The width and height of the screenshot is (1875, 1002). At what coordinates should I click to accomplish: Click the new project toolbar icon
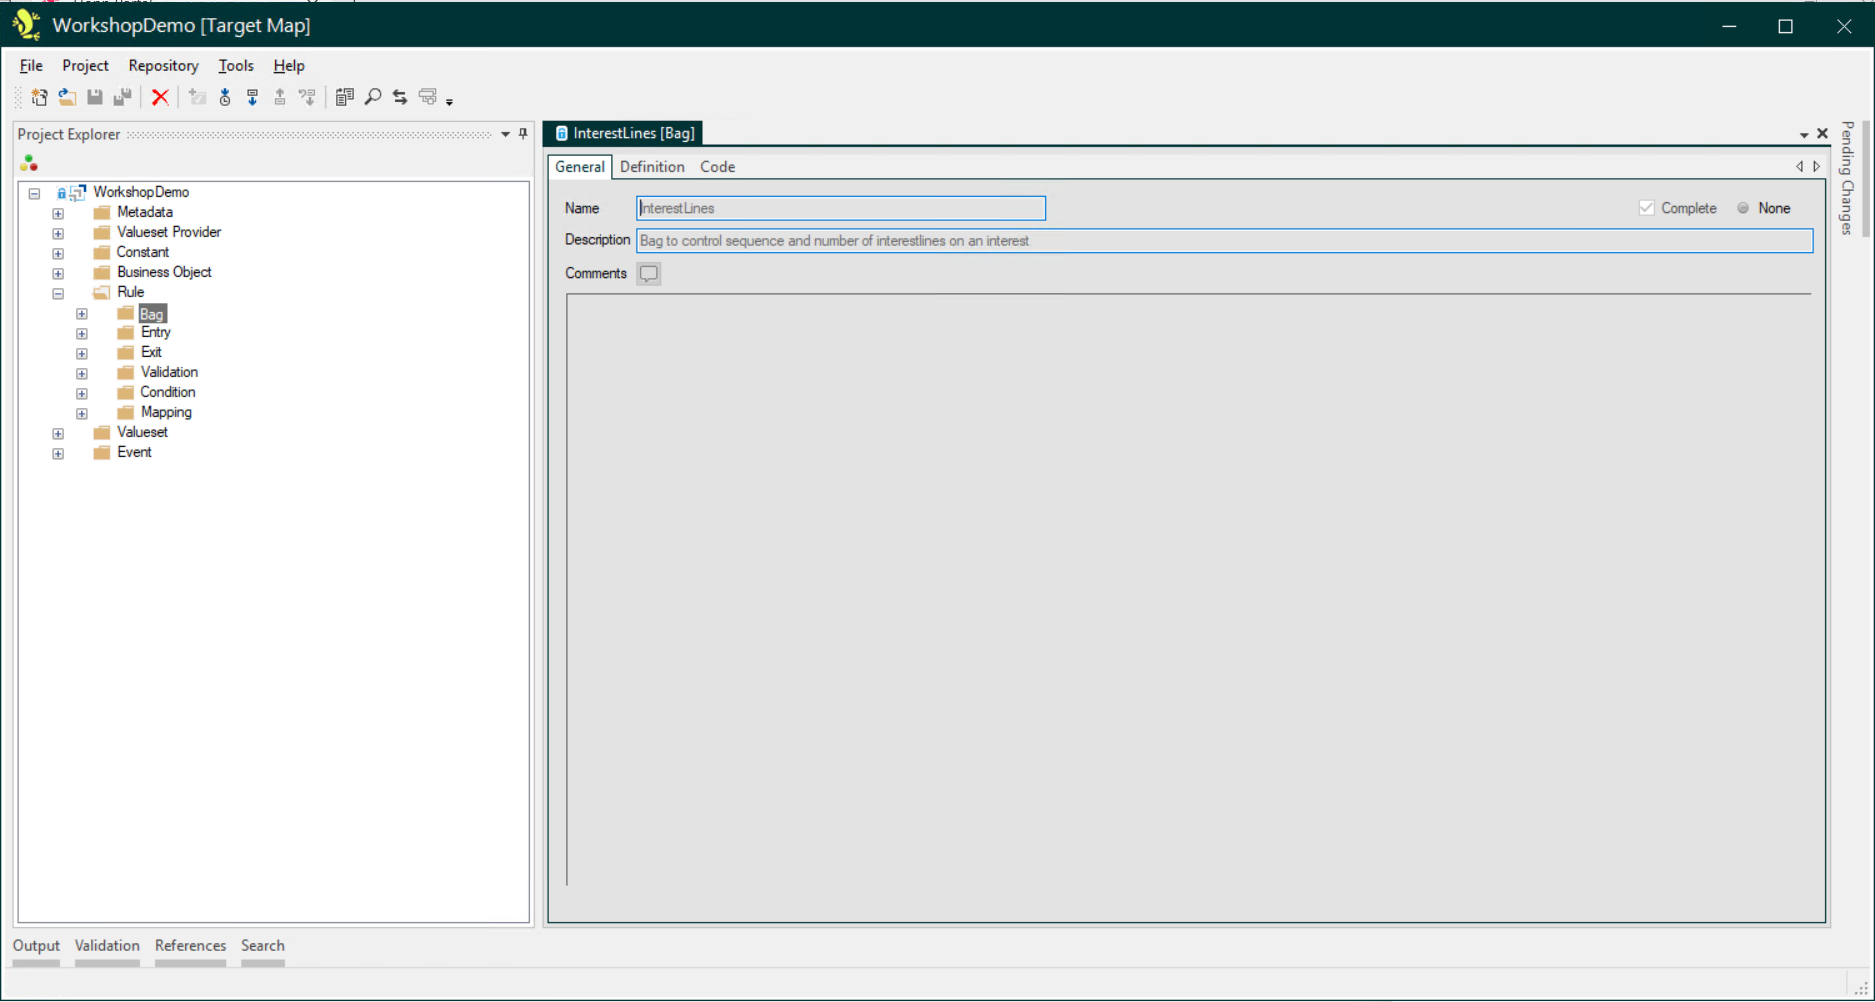point(39,97)
